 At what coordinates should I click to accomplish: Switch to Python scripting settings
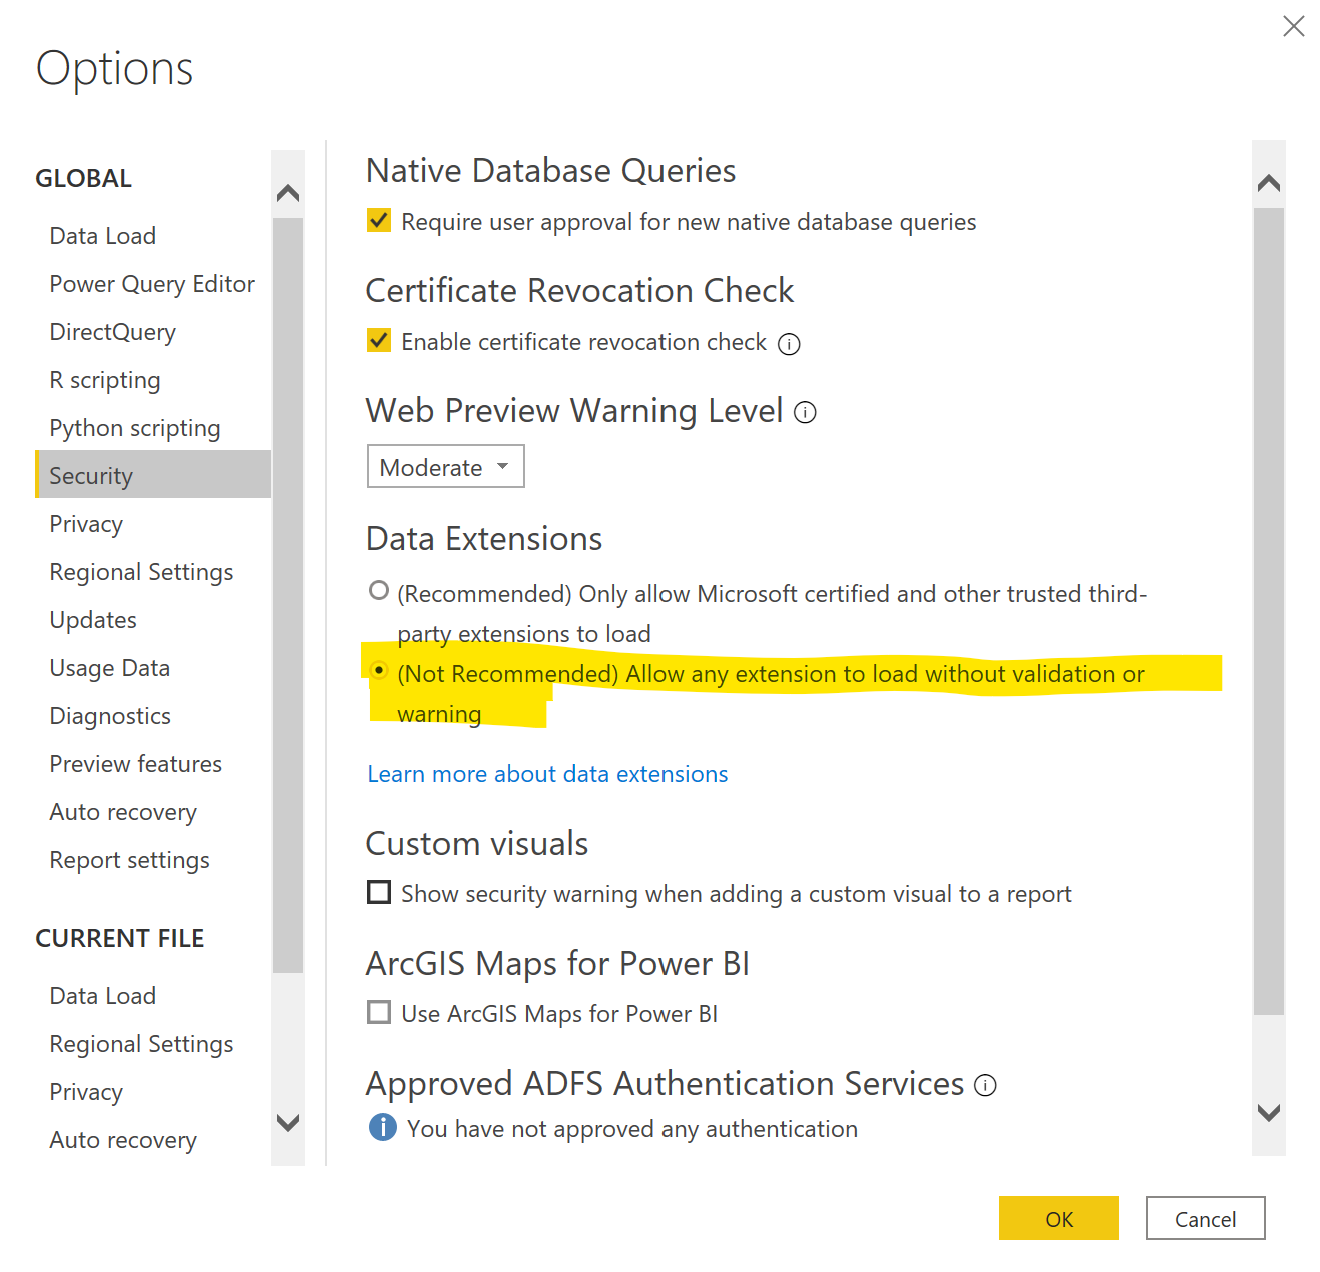[134, 427]
